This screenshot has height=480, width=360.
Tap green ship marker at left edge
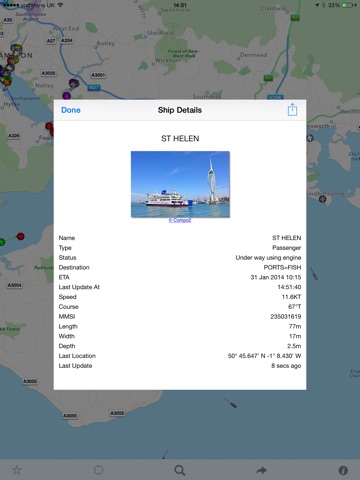pos(2,242)
